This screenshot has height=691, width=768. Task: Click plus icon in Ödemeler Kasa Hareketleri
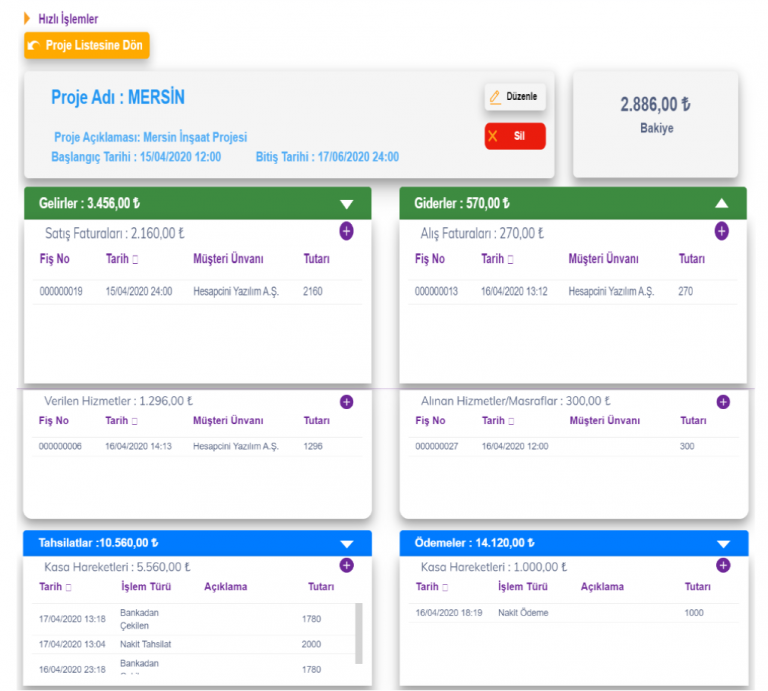[723, 565]
